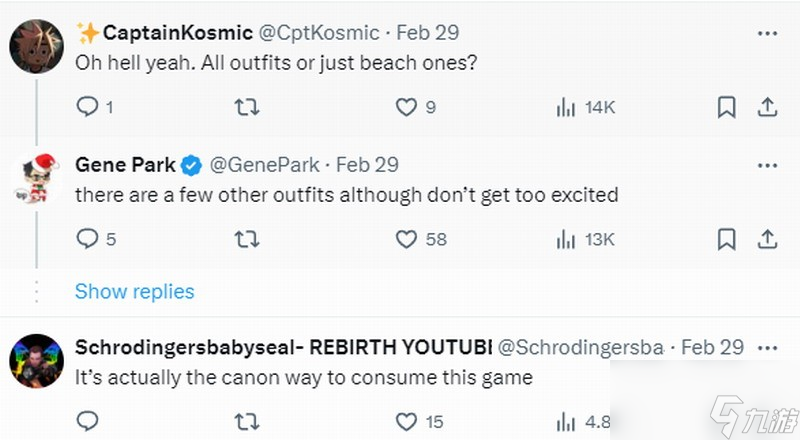Open more options on Gene Park's tweet
This screenshot has width=800, height=440.
[x=767, y=165]
